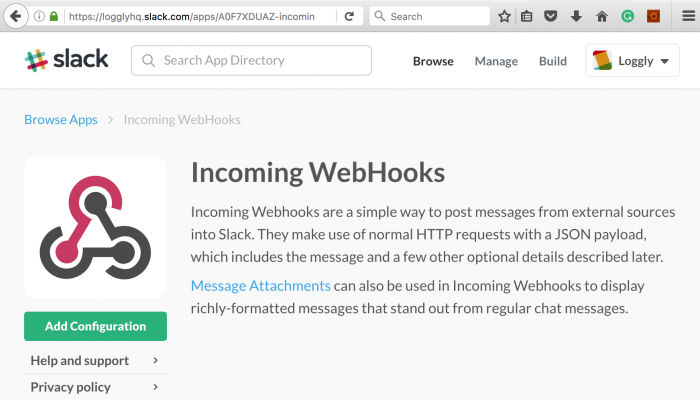Viewport: 700px width, 400px height.
Task: Focus the Search App Directory field
Action: (260, 60)
